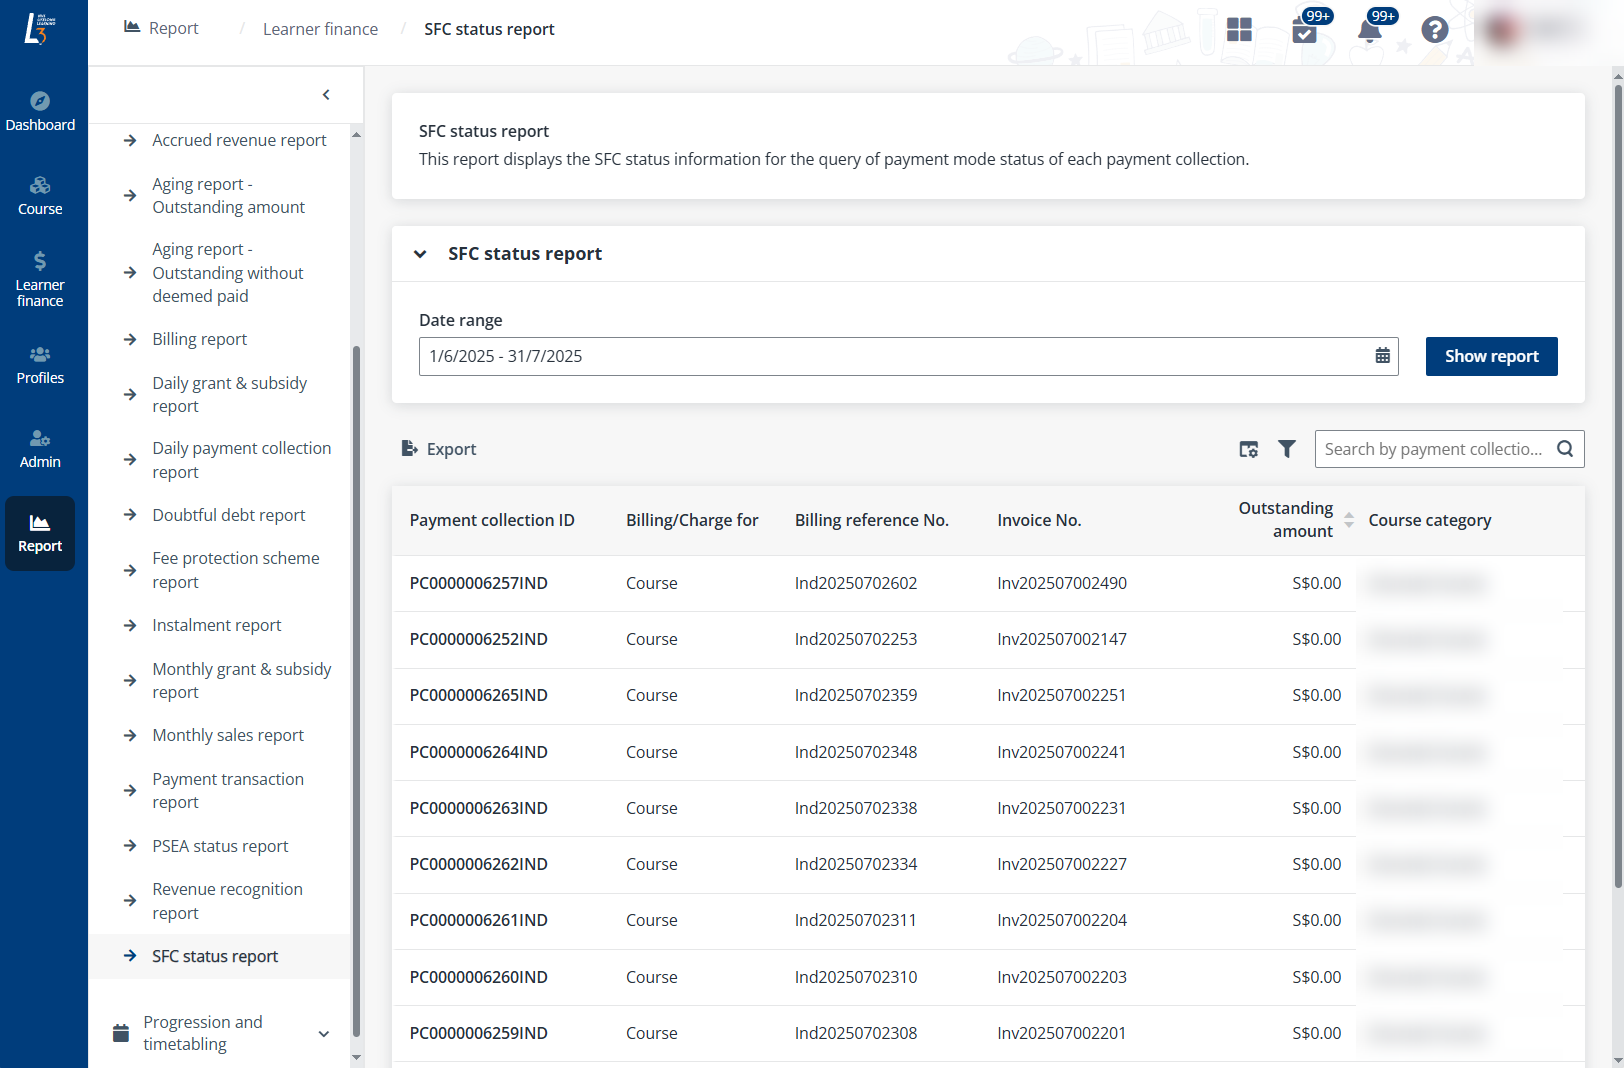Export the SFC status report
This screenshot has height=1068, width=1624.
tap(439, 449)
